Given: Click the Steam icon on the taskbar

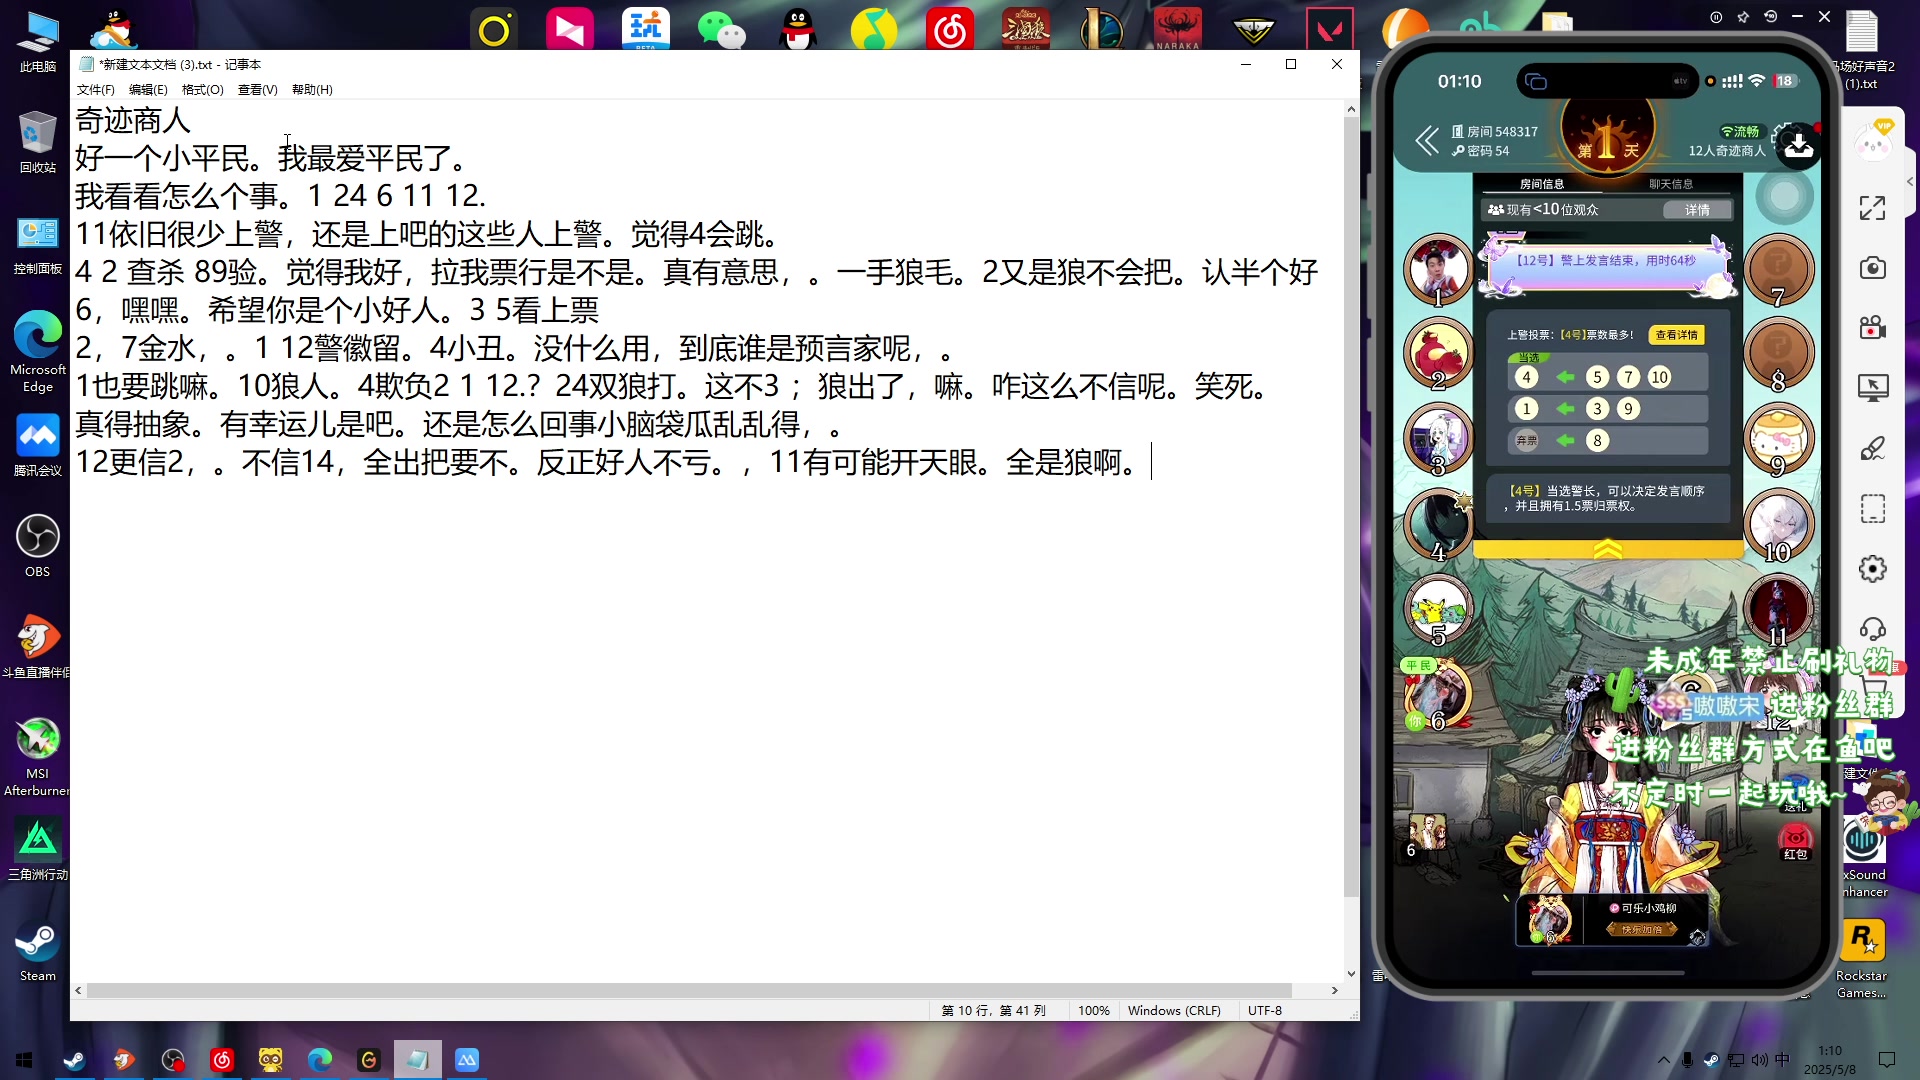Looking at the screenshot, I should coord(74,1060).
